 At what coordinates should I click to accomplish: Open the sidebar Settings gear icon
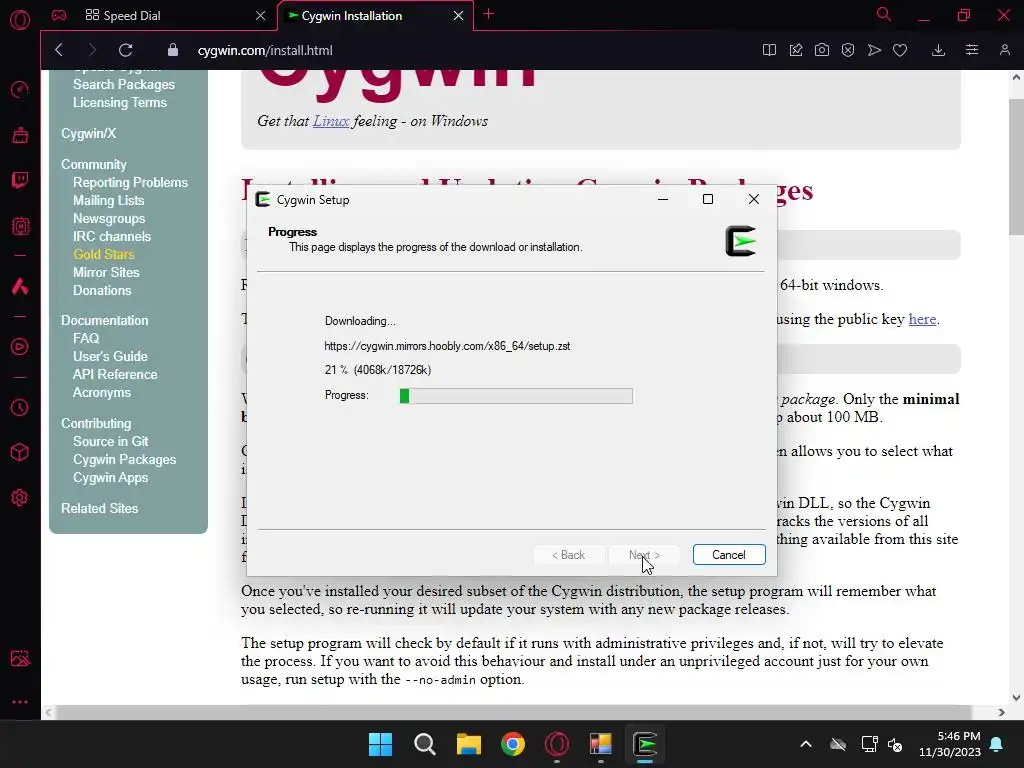pyautogui.click(x=20, y=498)
